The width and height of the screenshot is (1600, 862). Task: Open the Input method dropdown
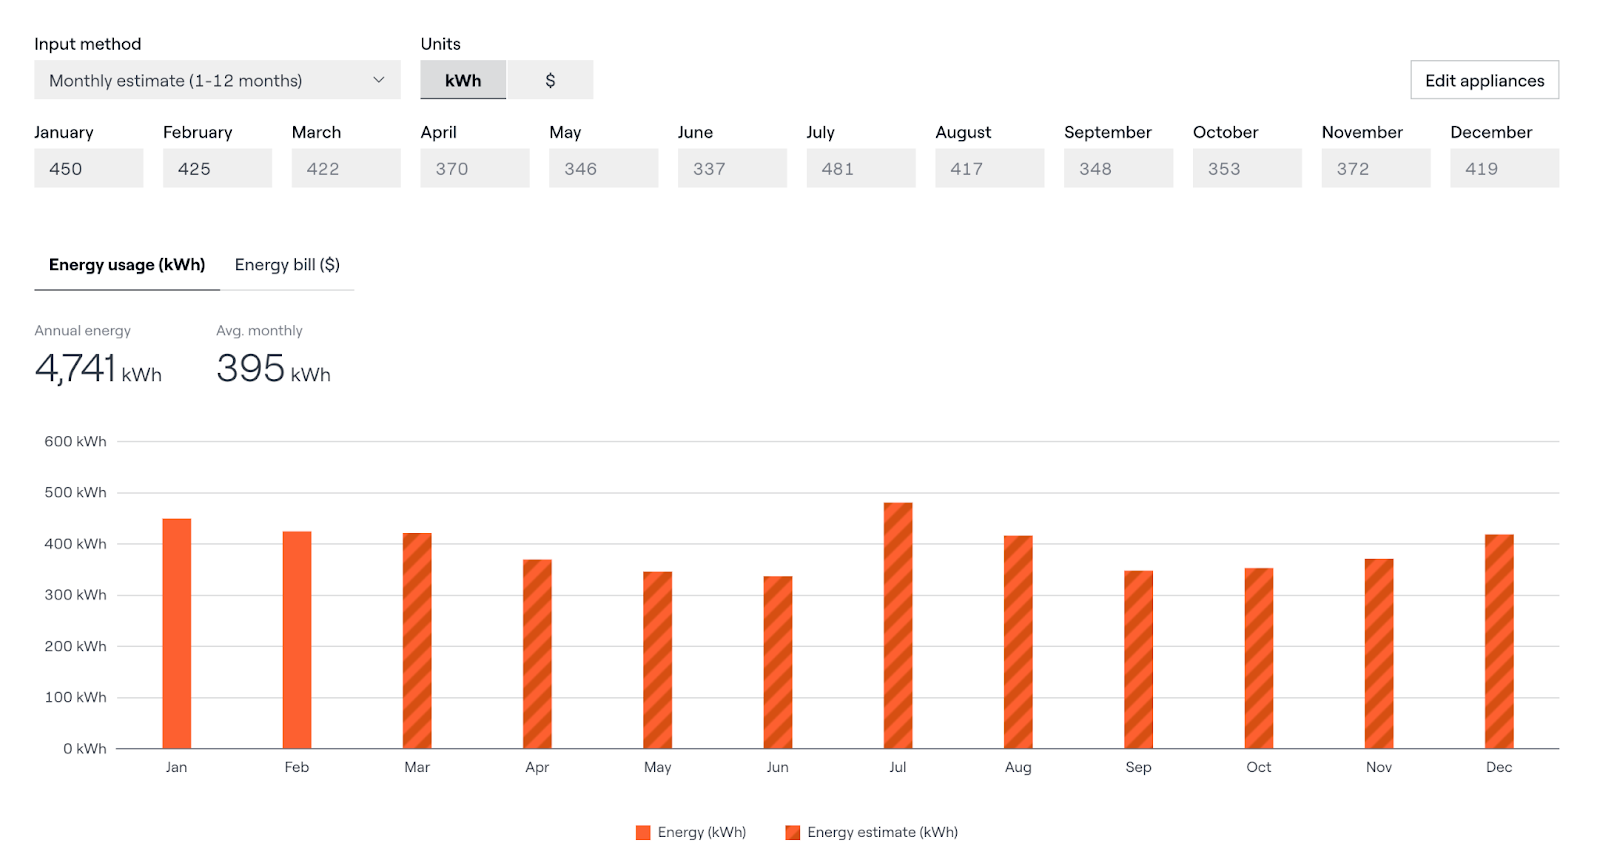[x=216, y=80]
